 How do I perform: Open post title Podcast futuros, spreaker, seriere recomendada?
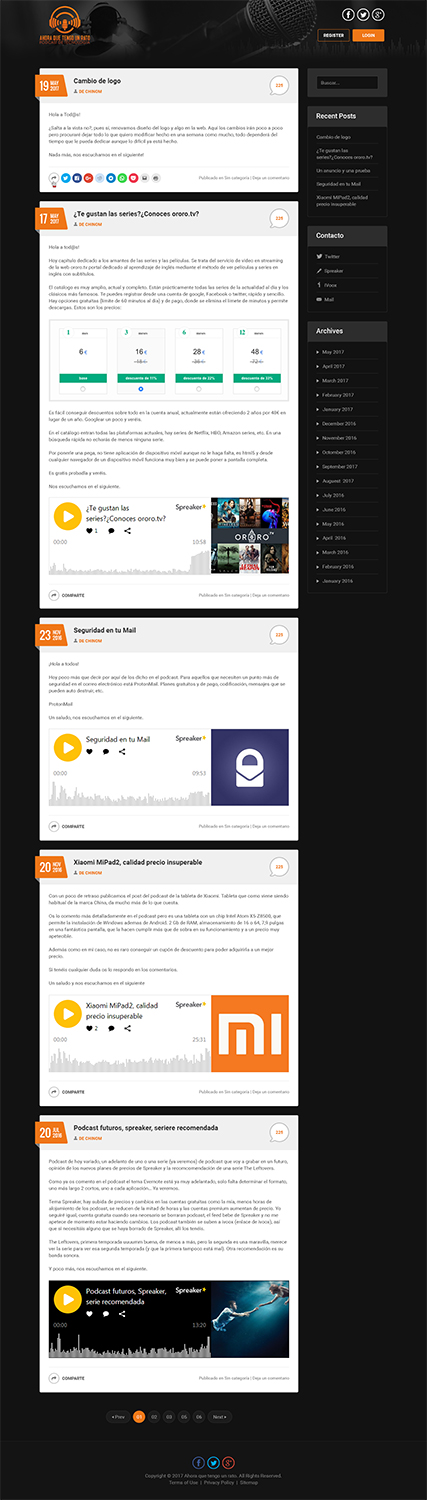pos(145,1127)
